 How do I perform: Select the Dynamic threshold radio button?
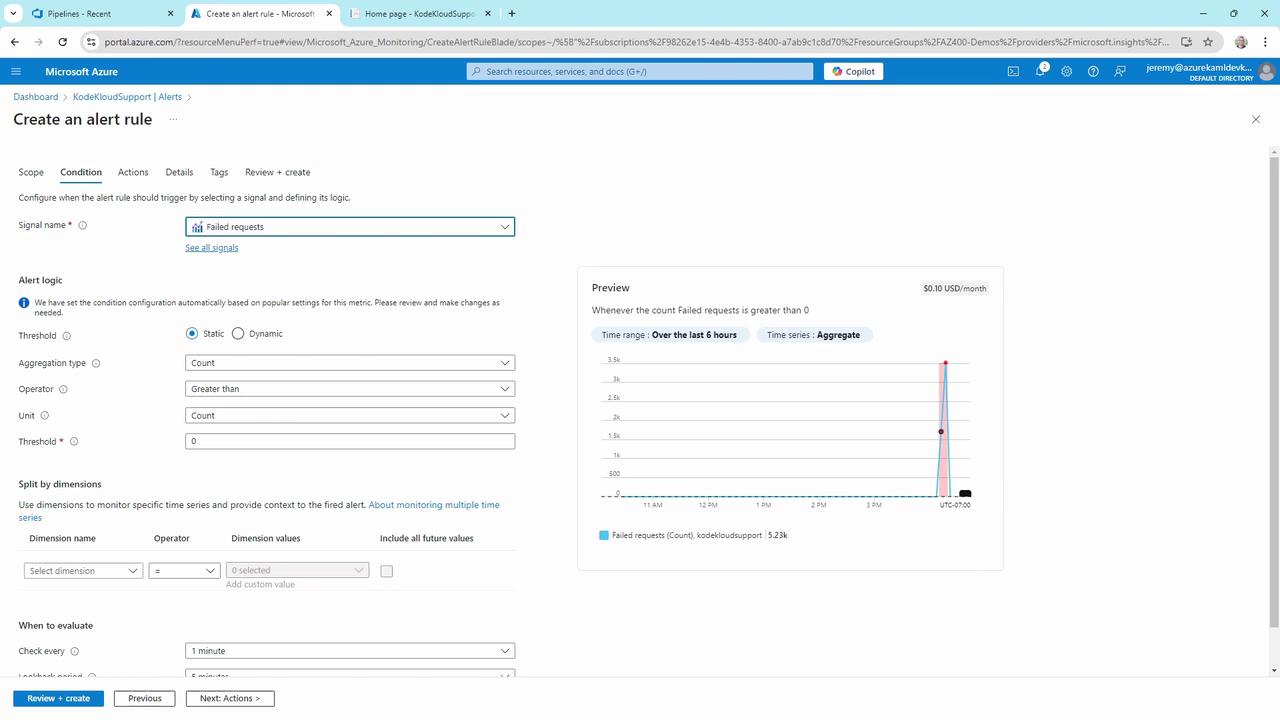(x=238, y=333)
